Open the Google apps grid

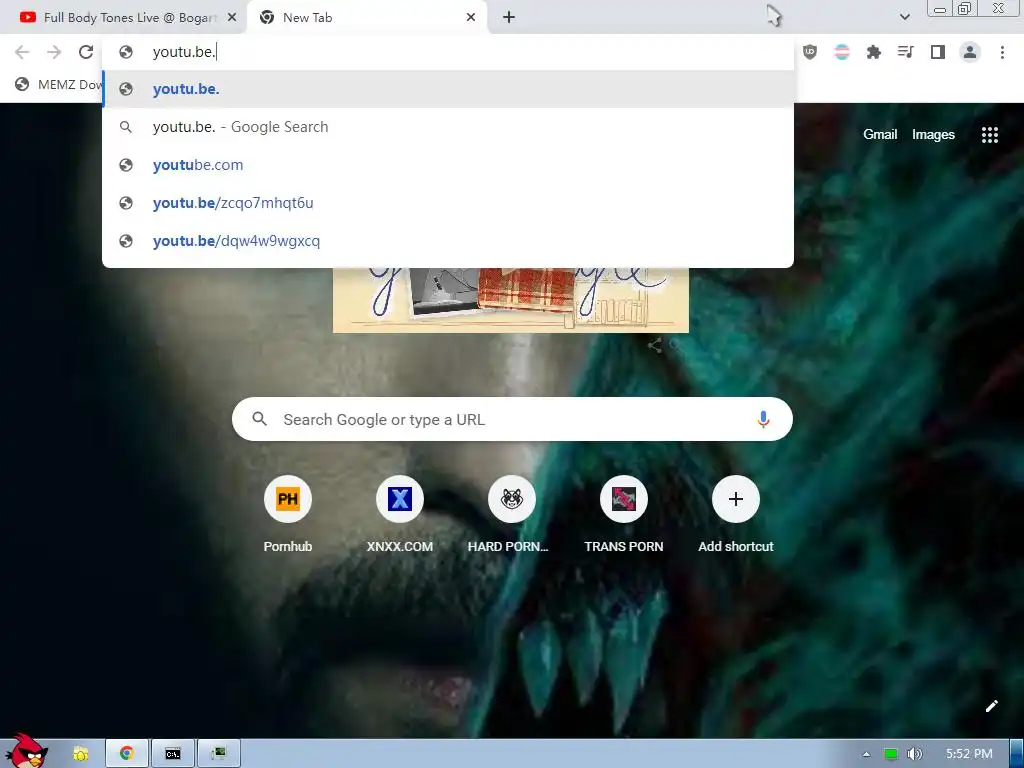pyautogui.click(x=989, y=135)
